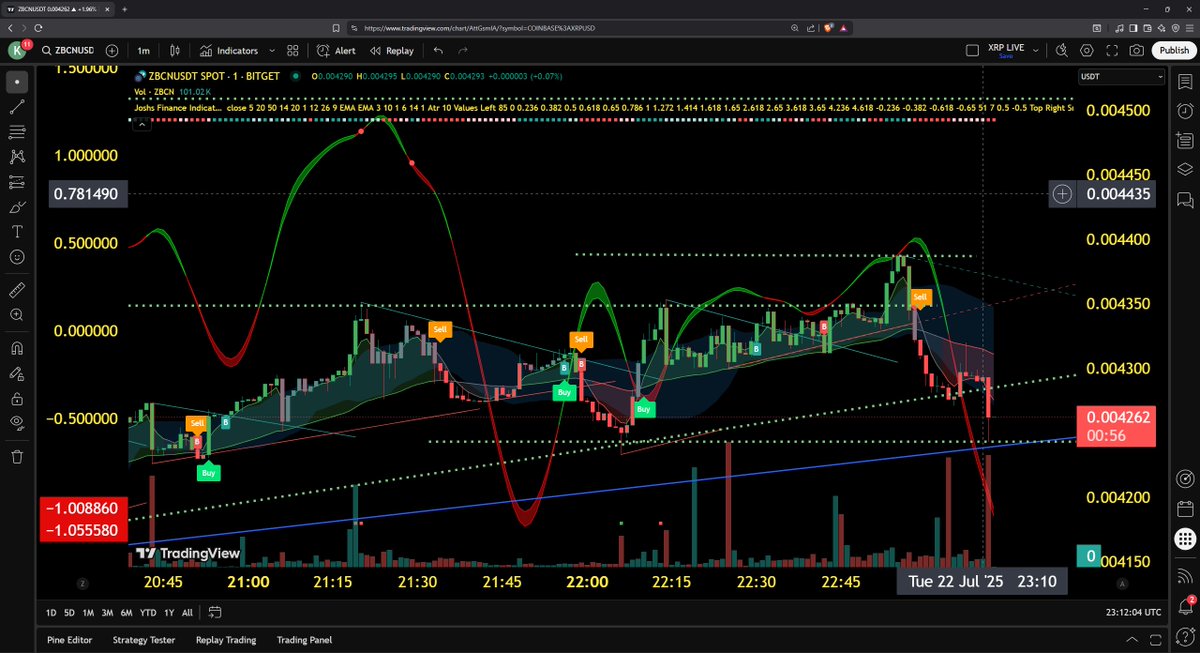This screenshot has height=653, width=1200.
Task: Take a chart snapshot with camera icon
Action: click(1137, 50)
